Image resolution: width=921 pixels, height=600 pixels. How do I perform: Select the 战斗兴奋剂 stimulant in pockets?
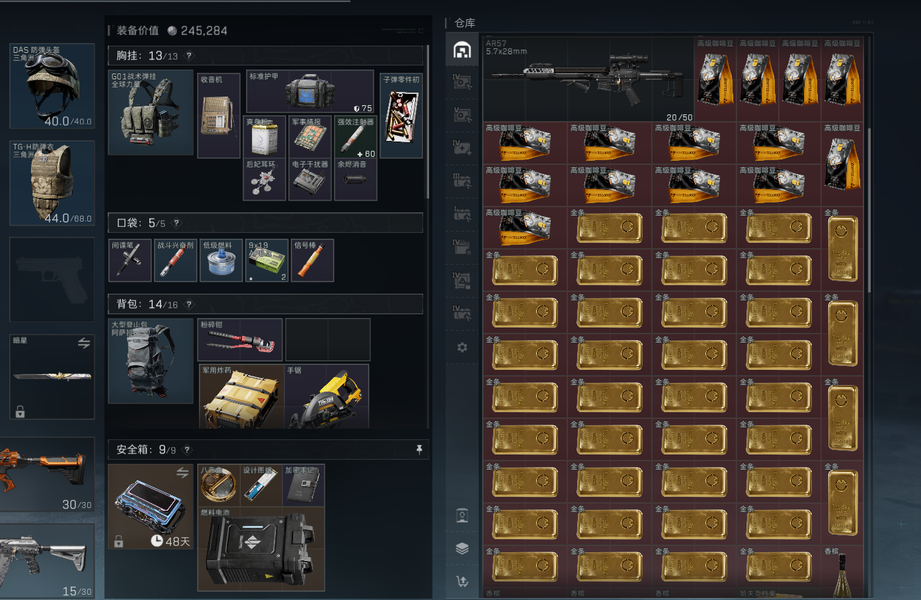point(175,260)
